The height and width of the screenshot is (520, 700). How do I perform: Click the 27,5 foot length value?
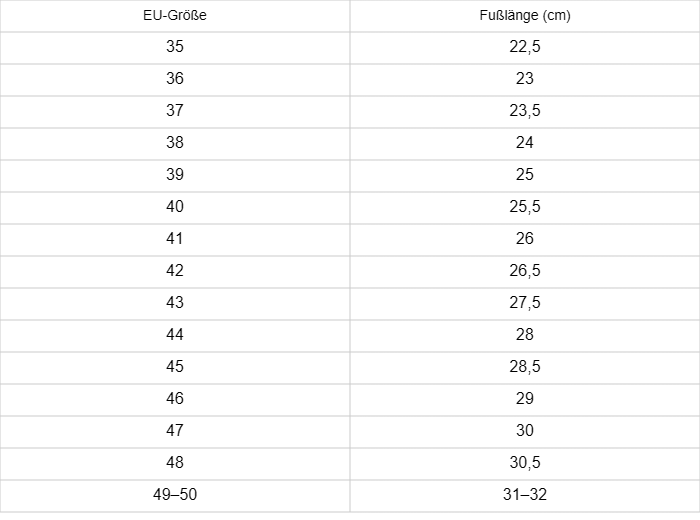(x=525, y=303)
